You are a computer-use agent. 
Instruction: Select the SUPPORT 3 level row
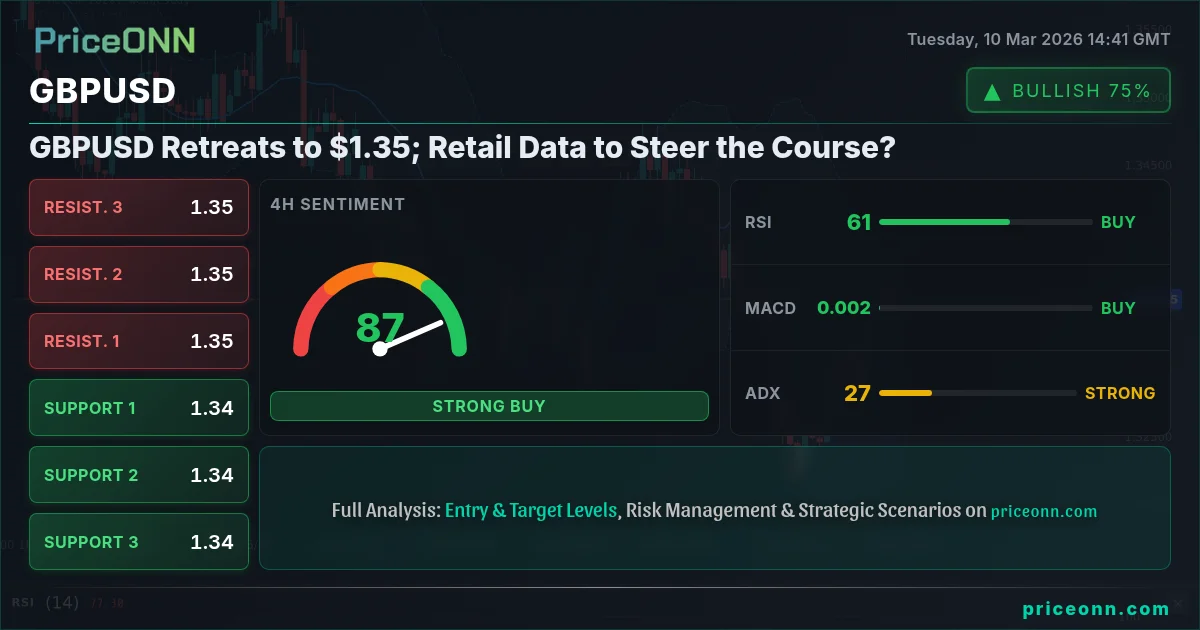click(x=139, y=542)
